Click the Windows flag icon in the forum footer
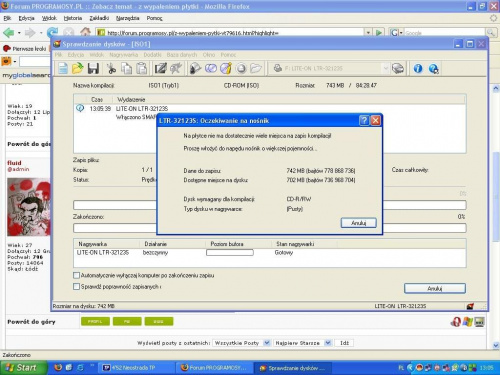The image size is (500, 375). (467, 322)
